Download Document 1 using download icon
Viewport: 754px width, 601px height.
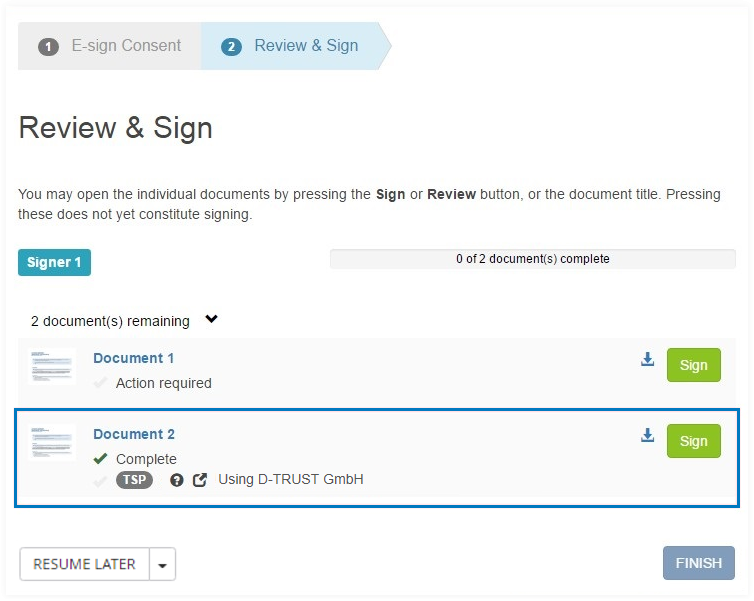647,360
